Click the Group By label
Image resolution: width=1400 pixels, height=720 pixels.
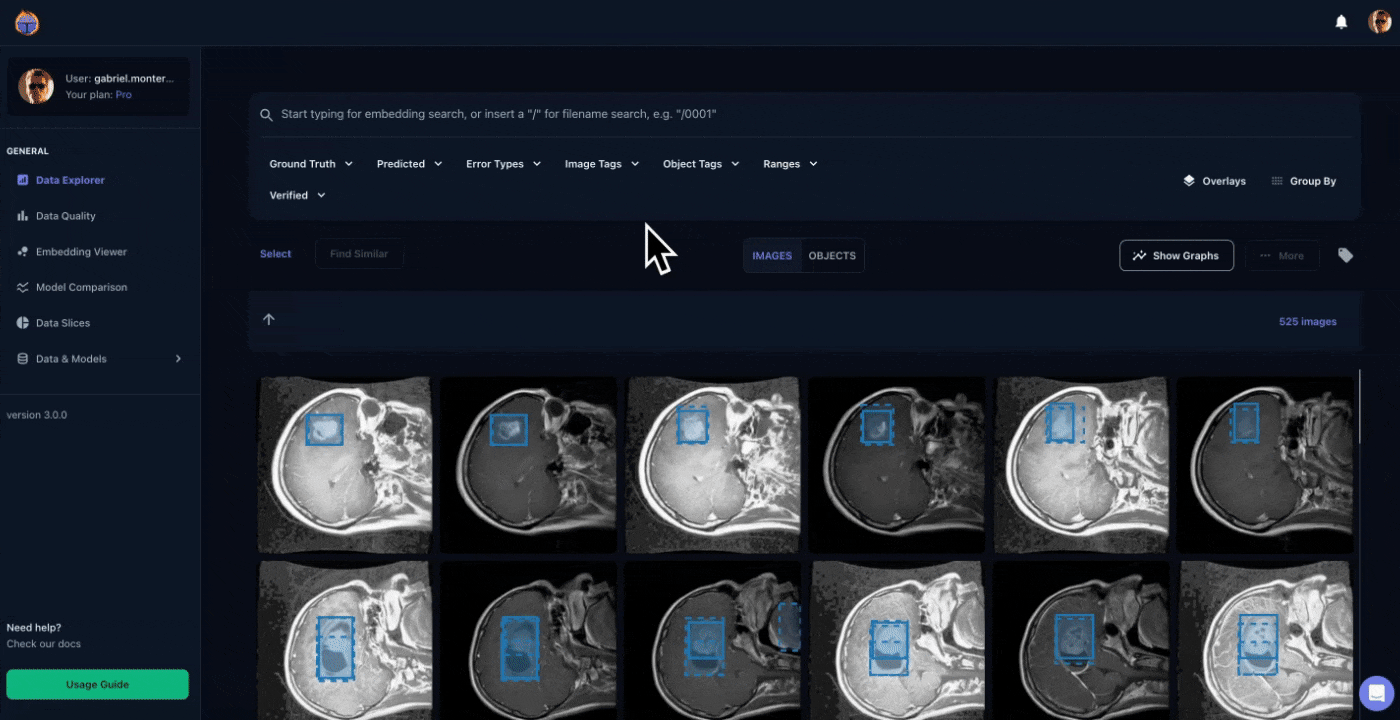(1313, 182)
